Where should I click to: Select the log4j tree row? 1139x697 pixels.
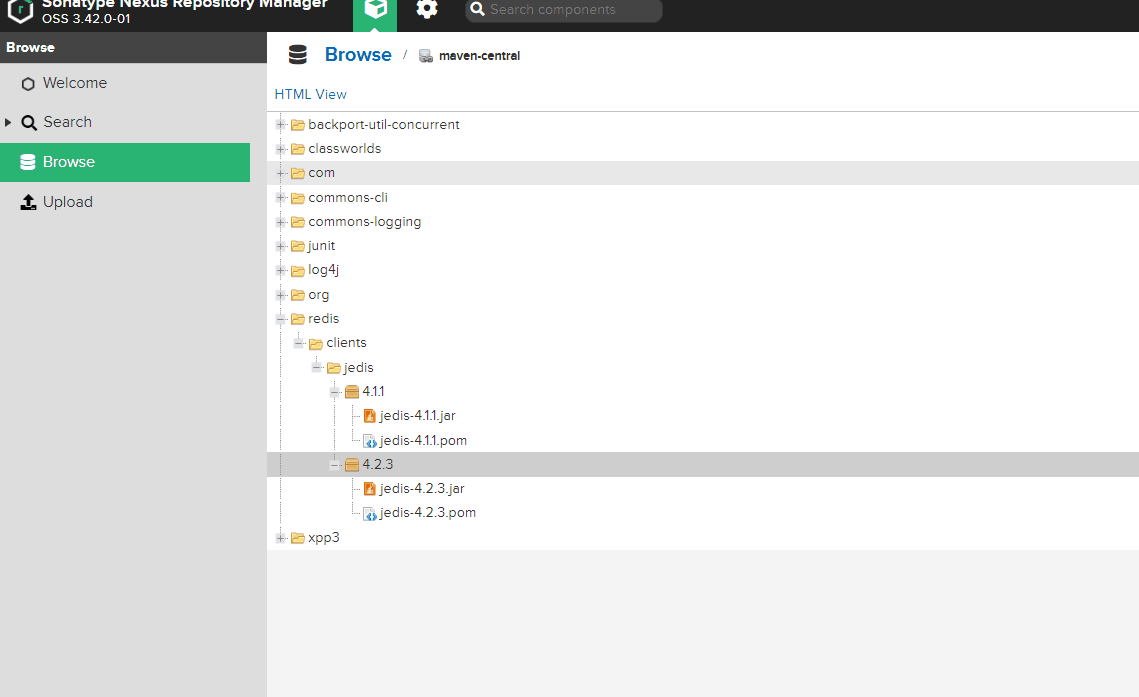tap(703, 270)
